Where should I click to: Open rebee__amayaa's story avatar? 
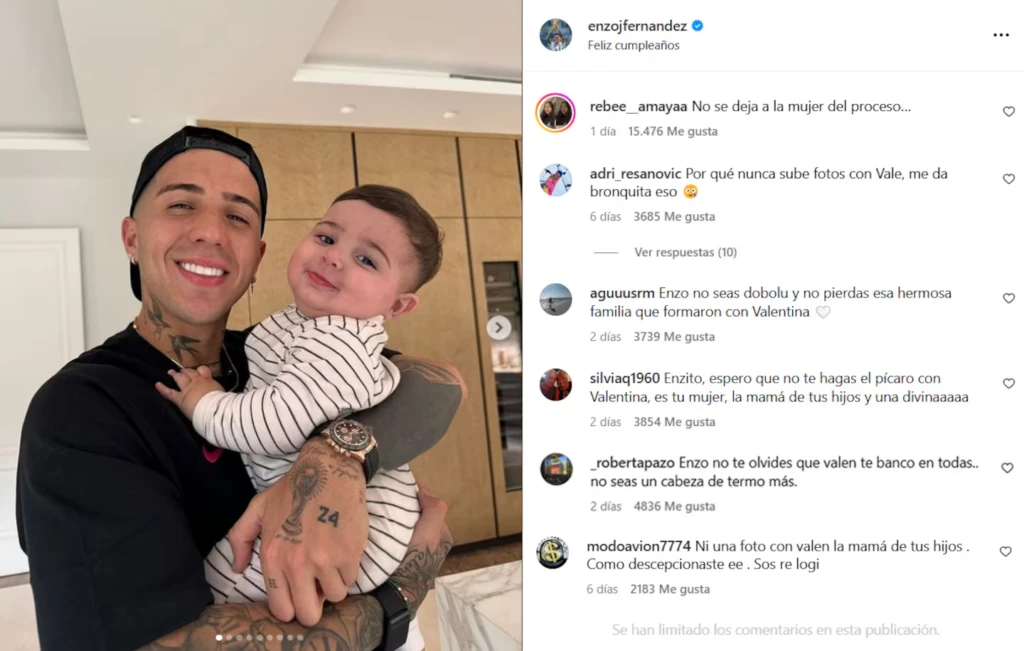[555, 112]
